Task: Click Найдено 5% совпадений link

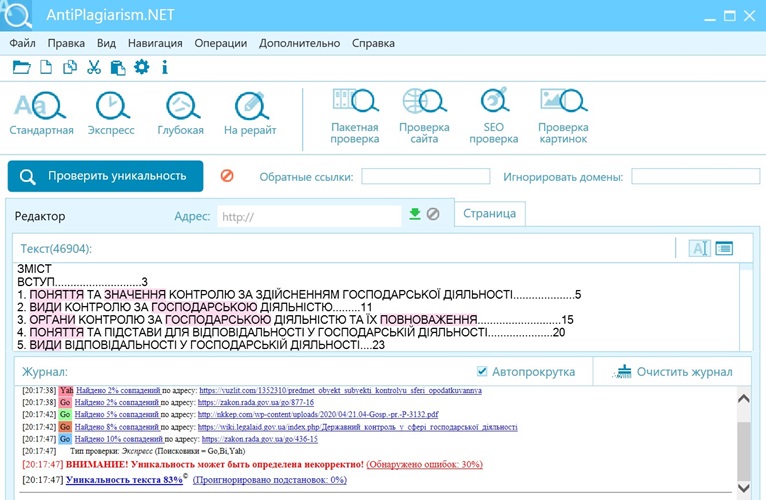Action: click(x=117, y=414)
